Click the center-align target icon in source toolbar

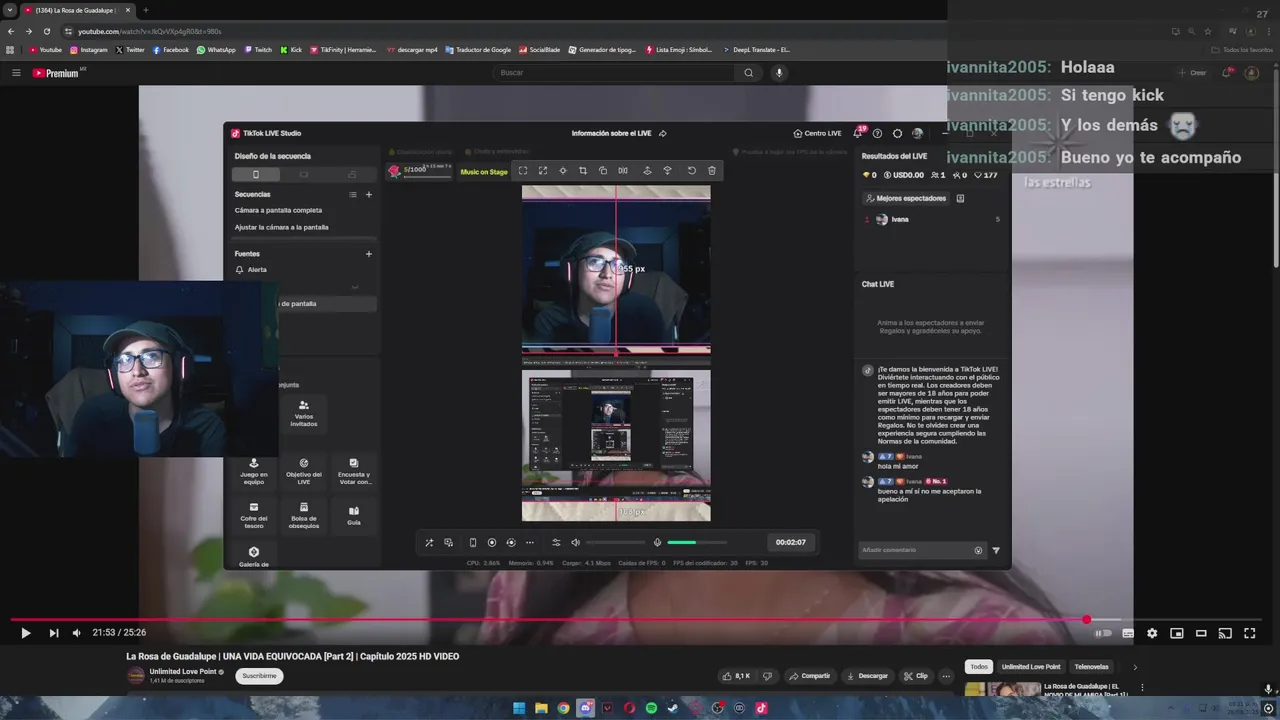(563, 171)
